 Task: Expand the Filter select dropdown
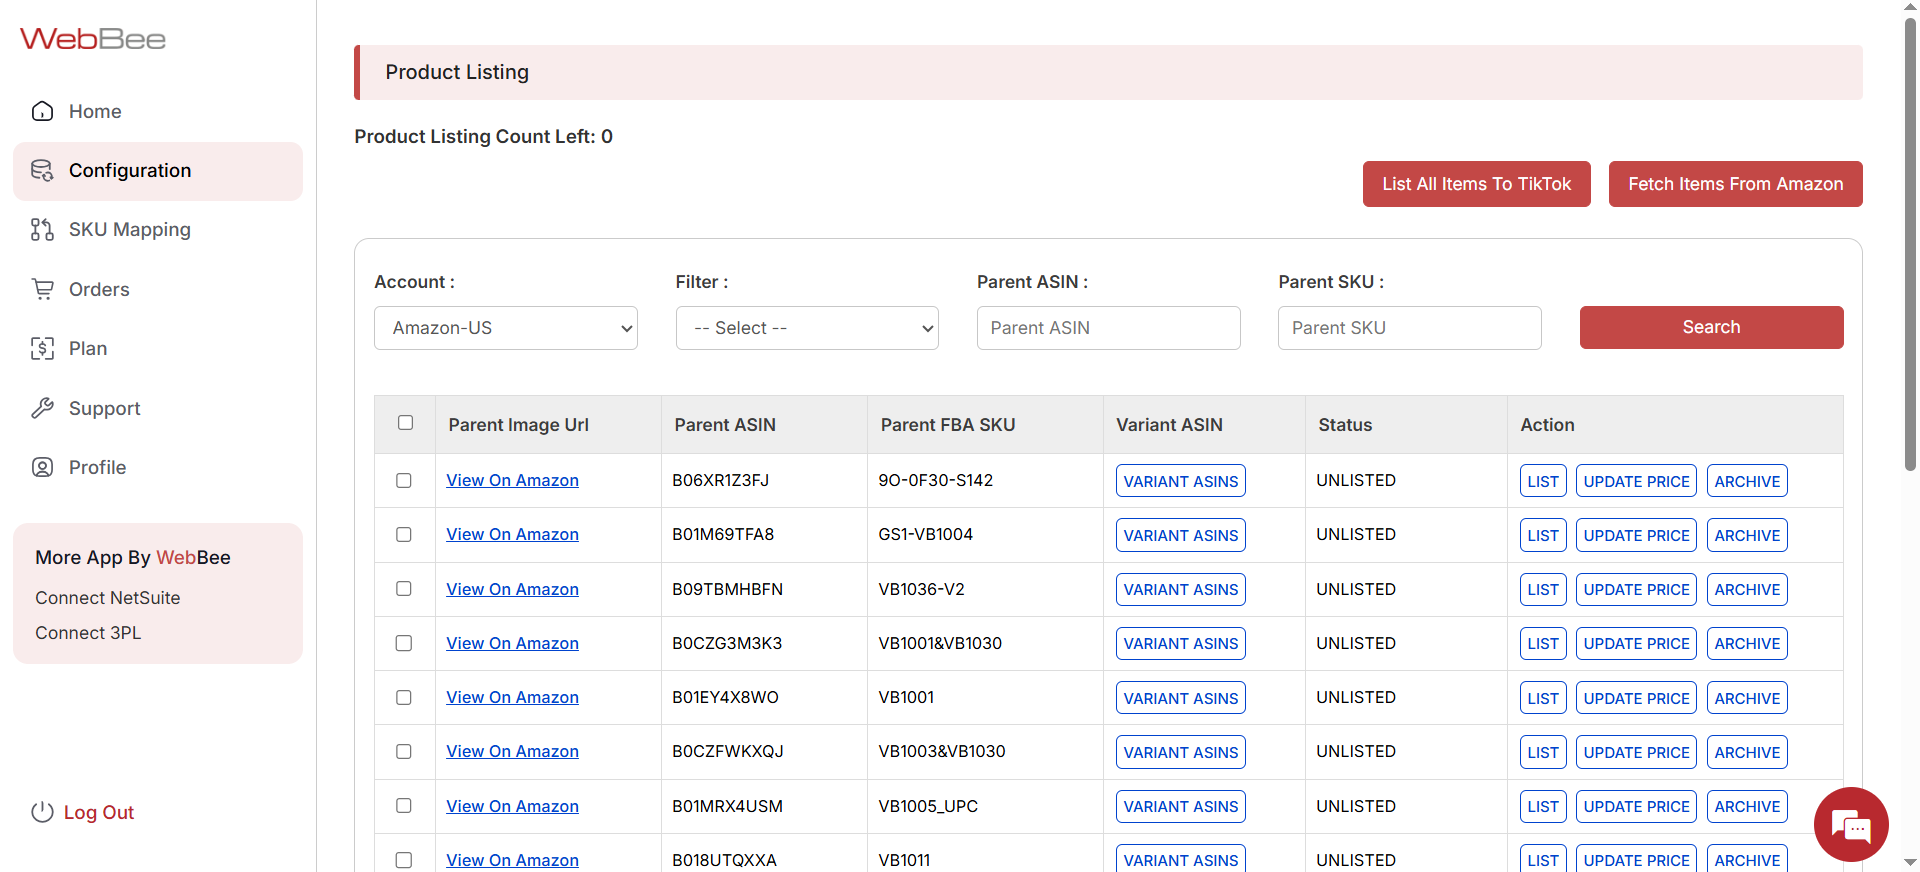click(x=806, y=328)
